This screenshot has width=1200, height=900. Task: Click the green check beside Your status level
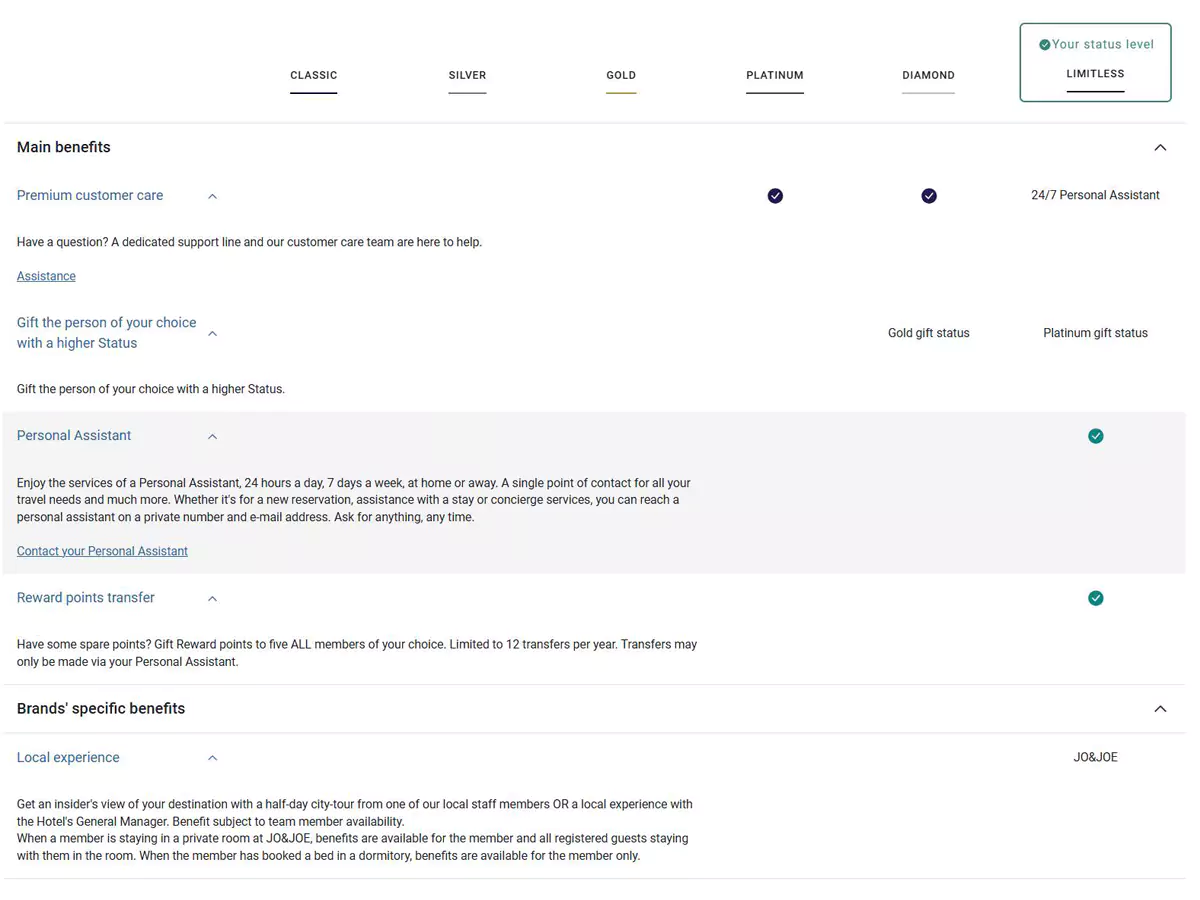[1044, 45]
